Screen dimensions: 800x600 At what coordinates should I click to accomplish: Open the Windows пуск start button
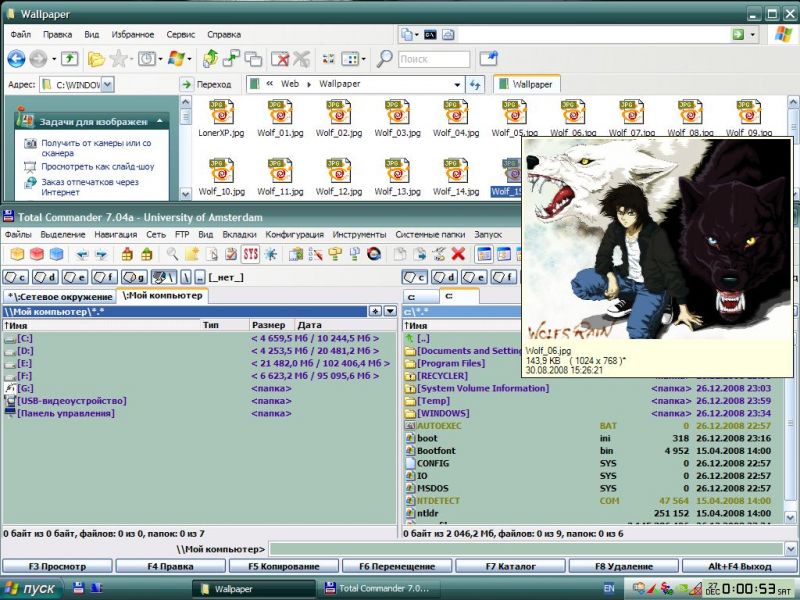(x=30, y=589)
